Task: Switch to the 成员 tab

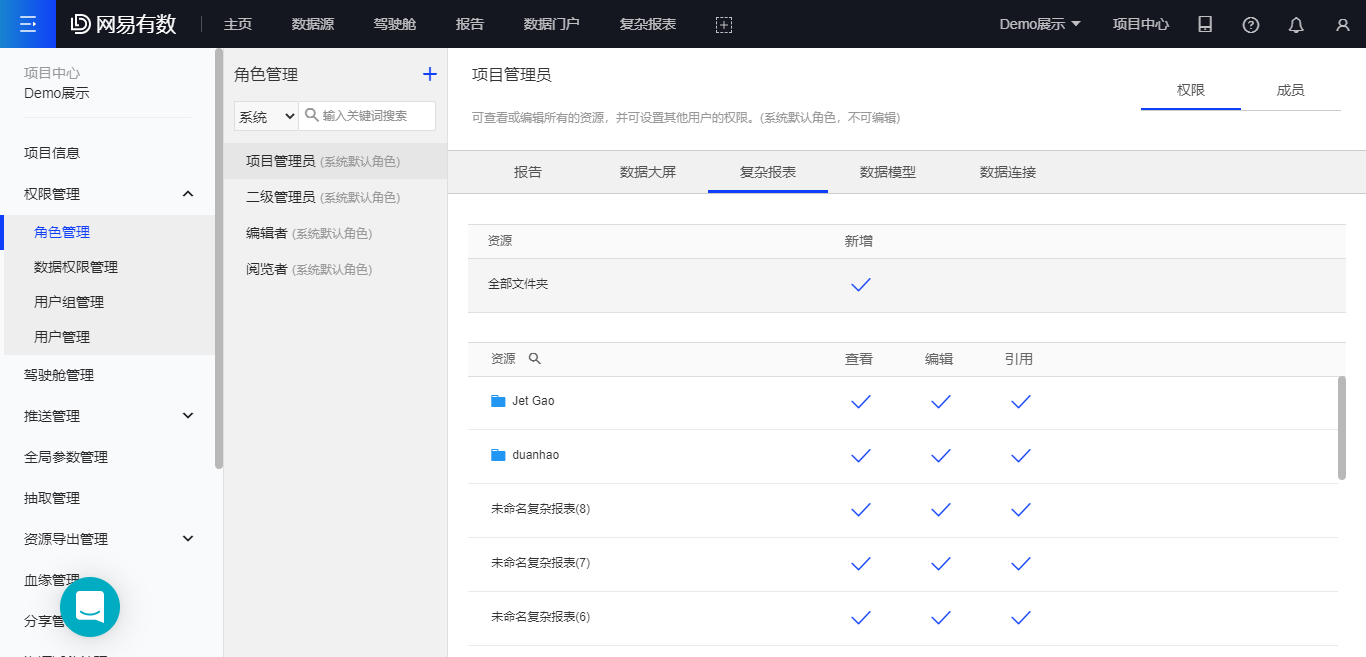Action: (x=1290, y=90)
